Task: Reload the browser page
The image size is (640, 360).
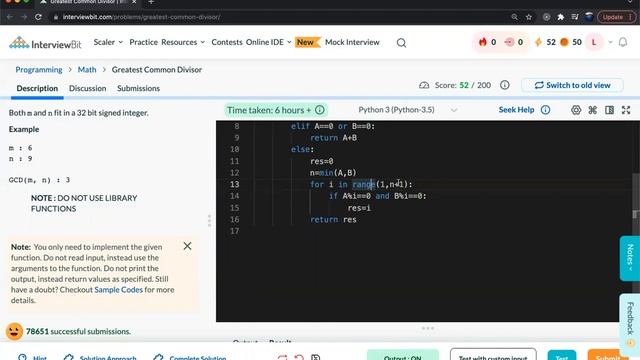Action: (38, 17)
